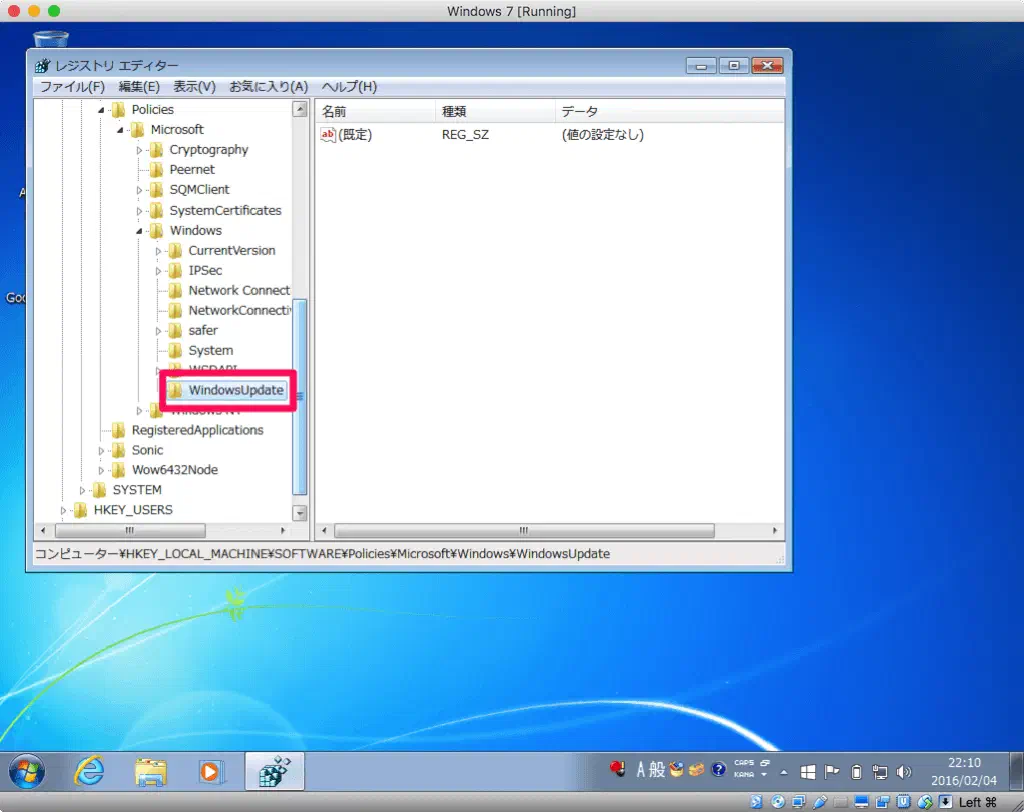Click the tree scrollbar's up arrow
The image size is (1024, 812).
click(299, 110)
